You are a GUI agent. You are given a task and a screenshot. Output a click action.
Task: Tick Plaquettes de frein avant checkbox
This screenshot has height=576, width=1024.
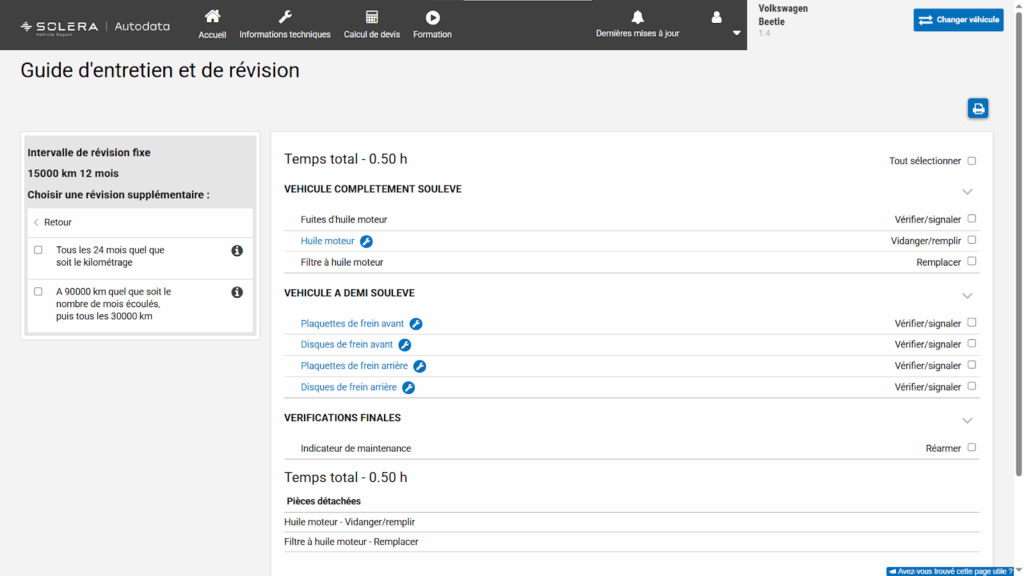(972, 323)
